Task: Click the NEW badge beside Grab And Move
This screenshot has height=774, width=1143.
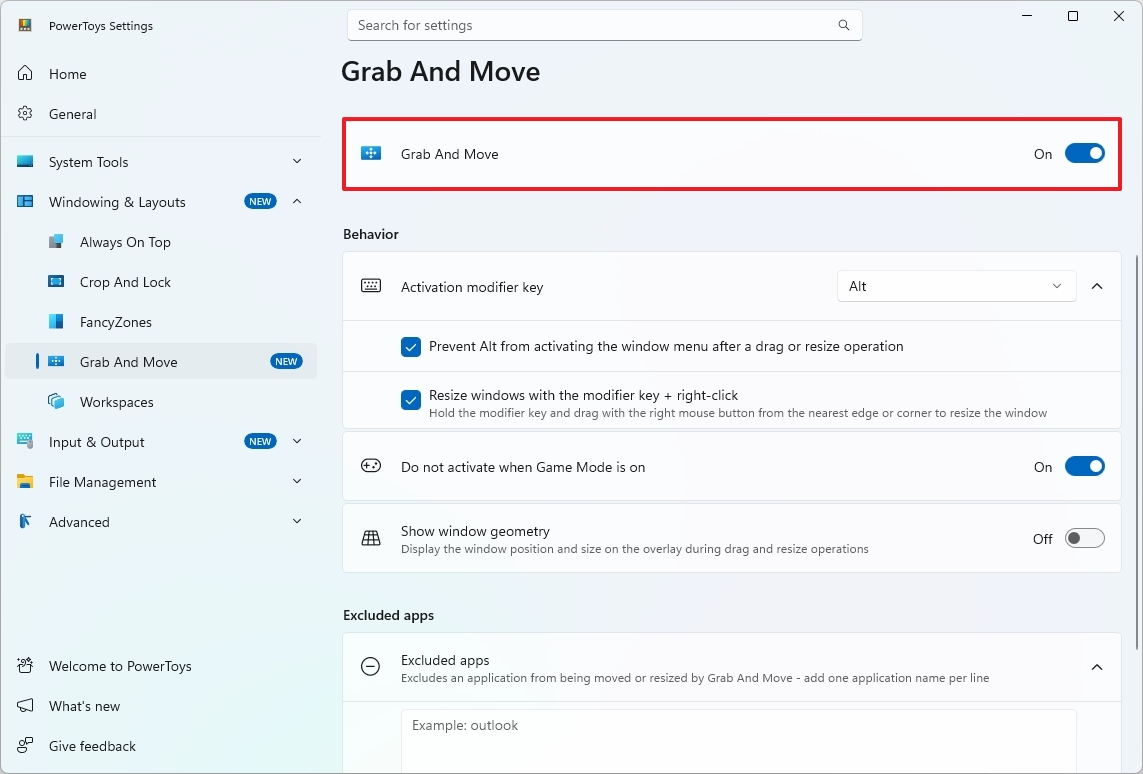Action: coord(286,361)
